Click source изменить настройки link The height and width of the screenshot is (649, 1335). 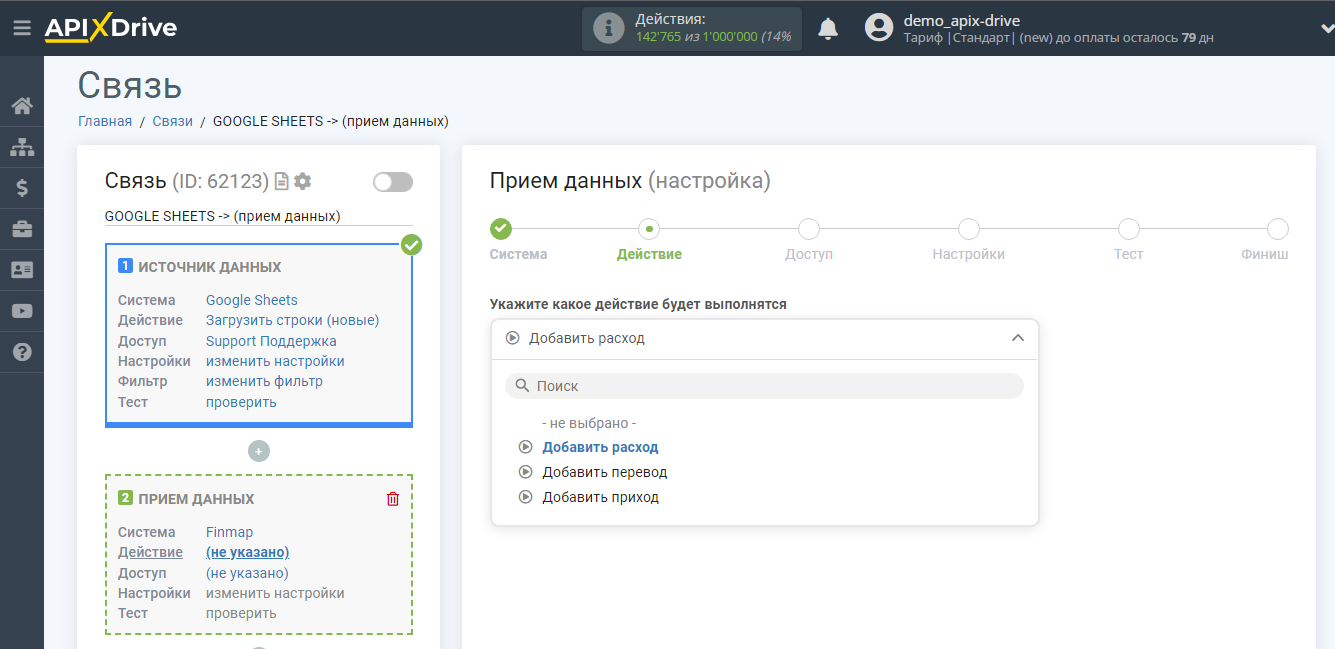[275, 361]
